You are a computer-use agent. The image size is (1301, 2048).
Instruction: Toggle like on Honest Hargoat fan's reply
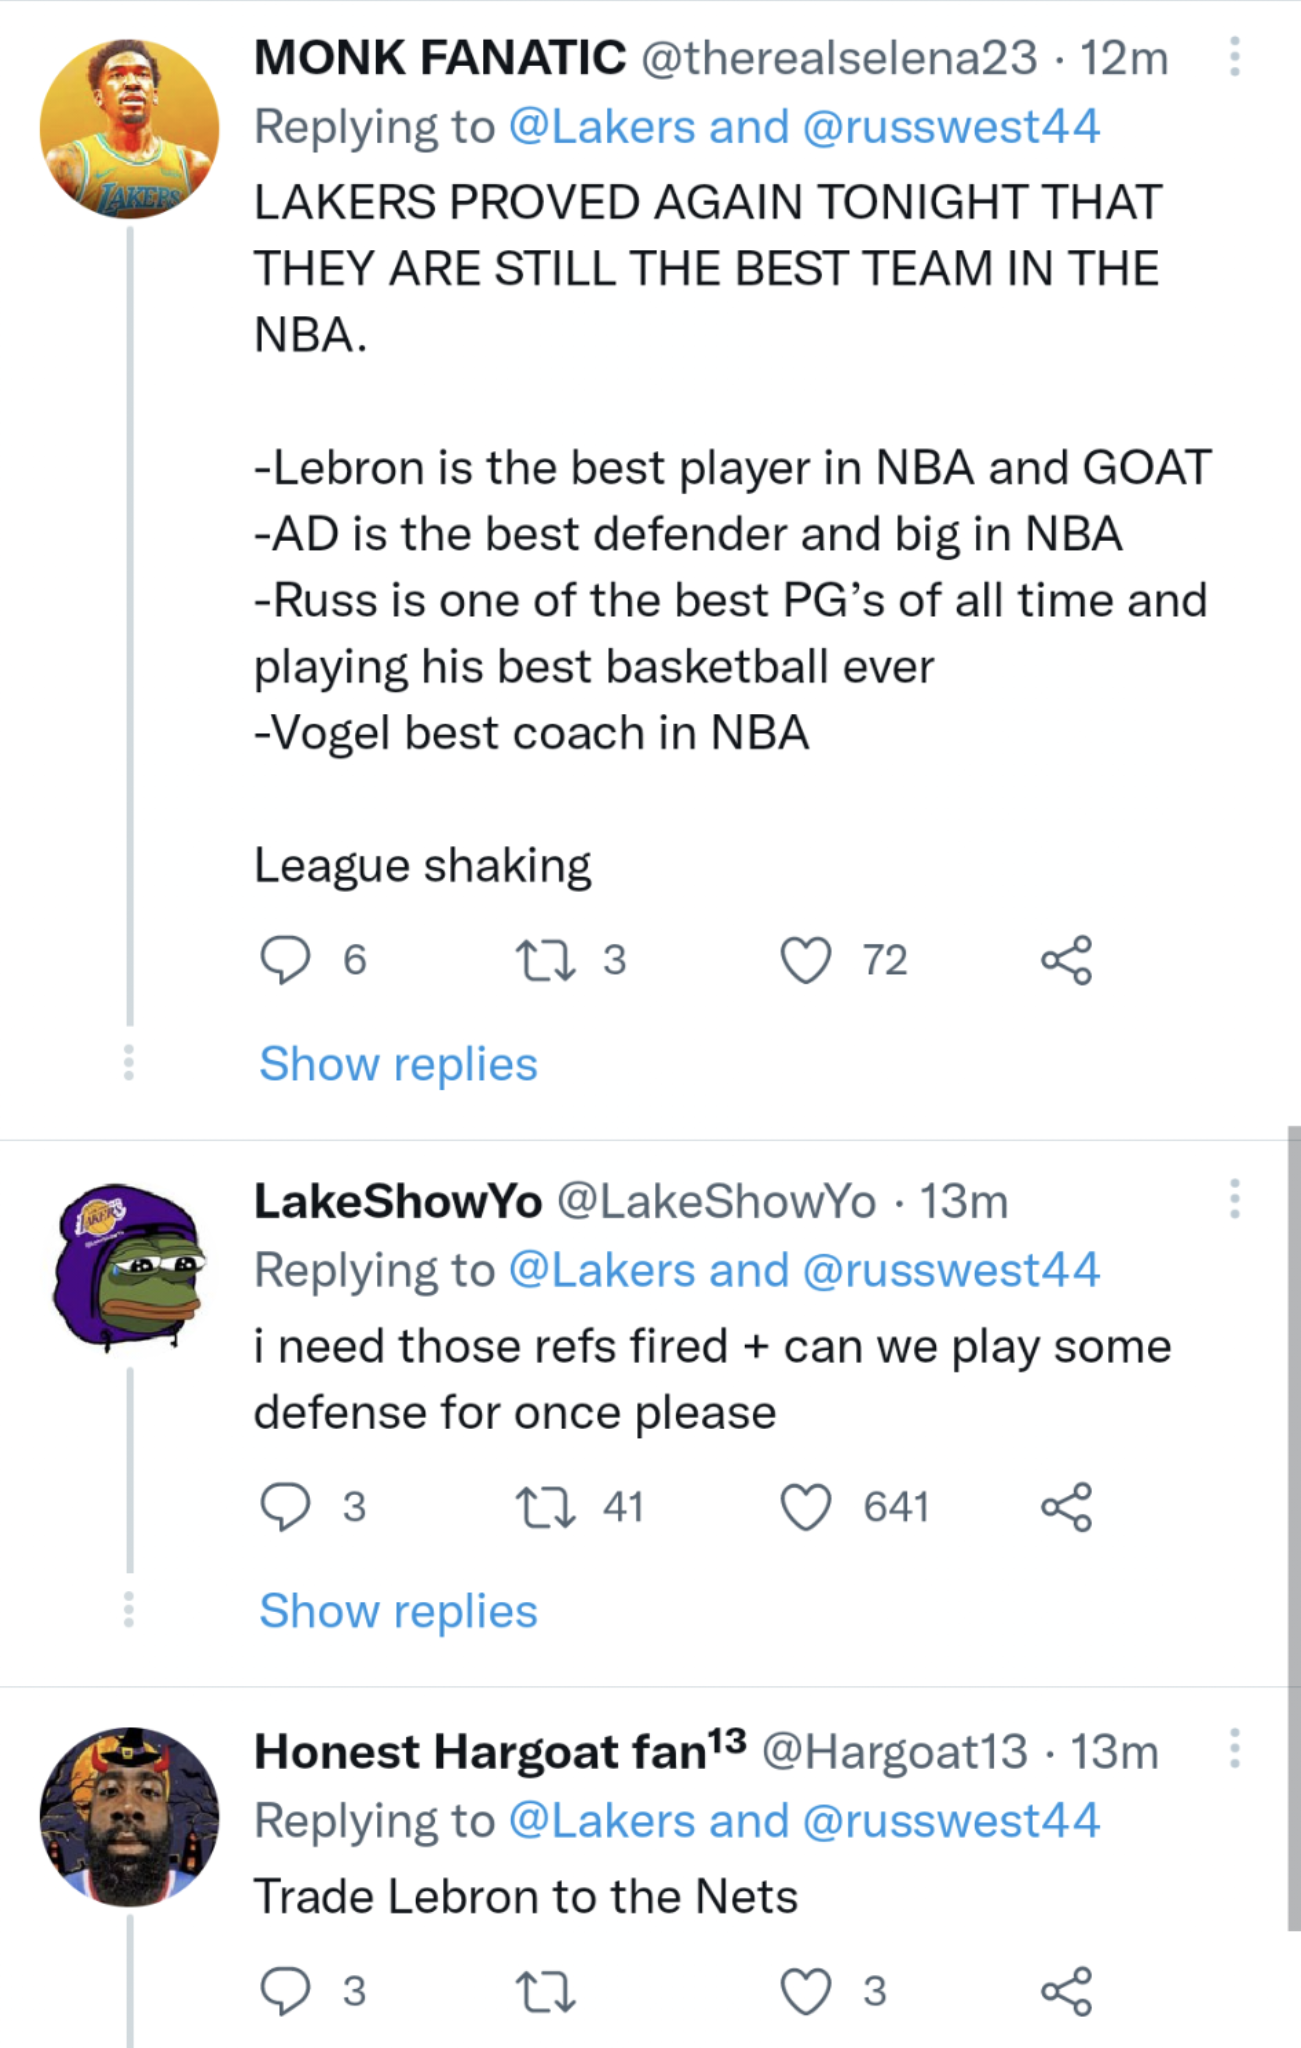click(806, 1990)
